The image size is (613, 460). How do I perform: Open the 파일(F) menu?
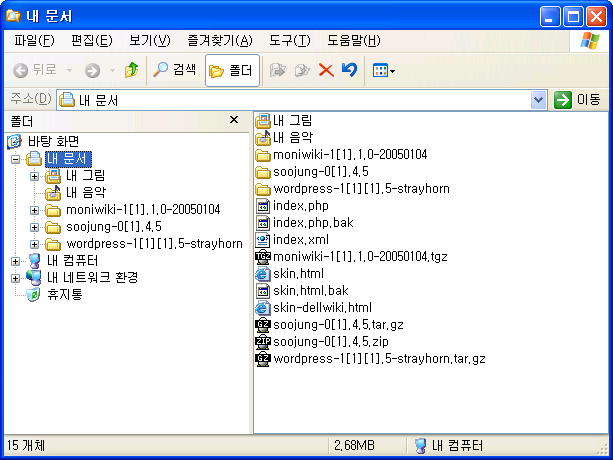[x=34, y=40]
